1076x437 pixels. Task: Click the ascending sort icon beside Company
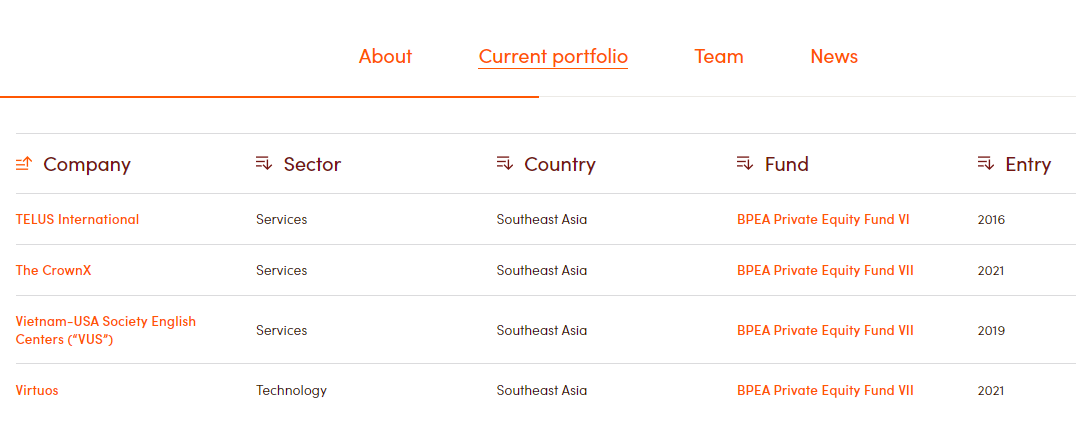point(24,163)
